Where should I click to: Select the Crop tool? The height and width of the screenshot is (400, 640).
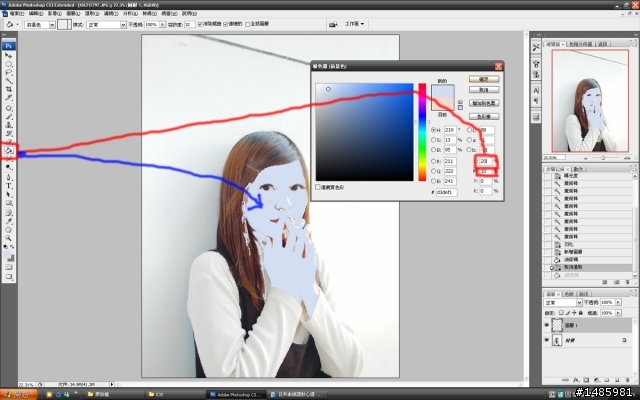(8, 89)
